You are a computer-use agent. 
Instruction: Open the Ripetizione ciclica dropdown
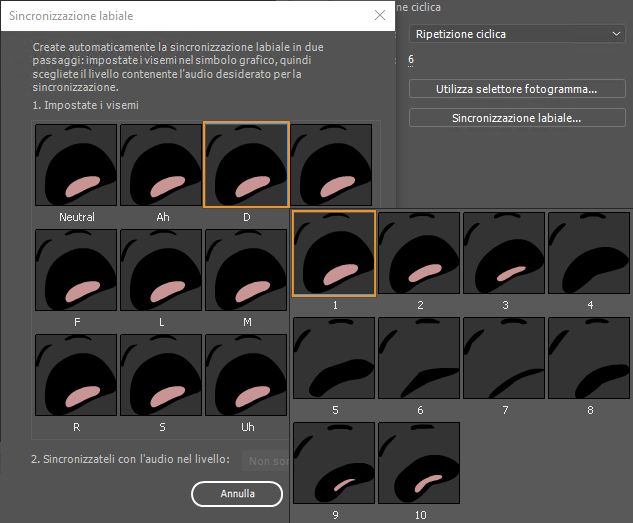(517, 34)
